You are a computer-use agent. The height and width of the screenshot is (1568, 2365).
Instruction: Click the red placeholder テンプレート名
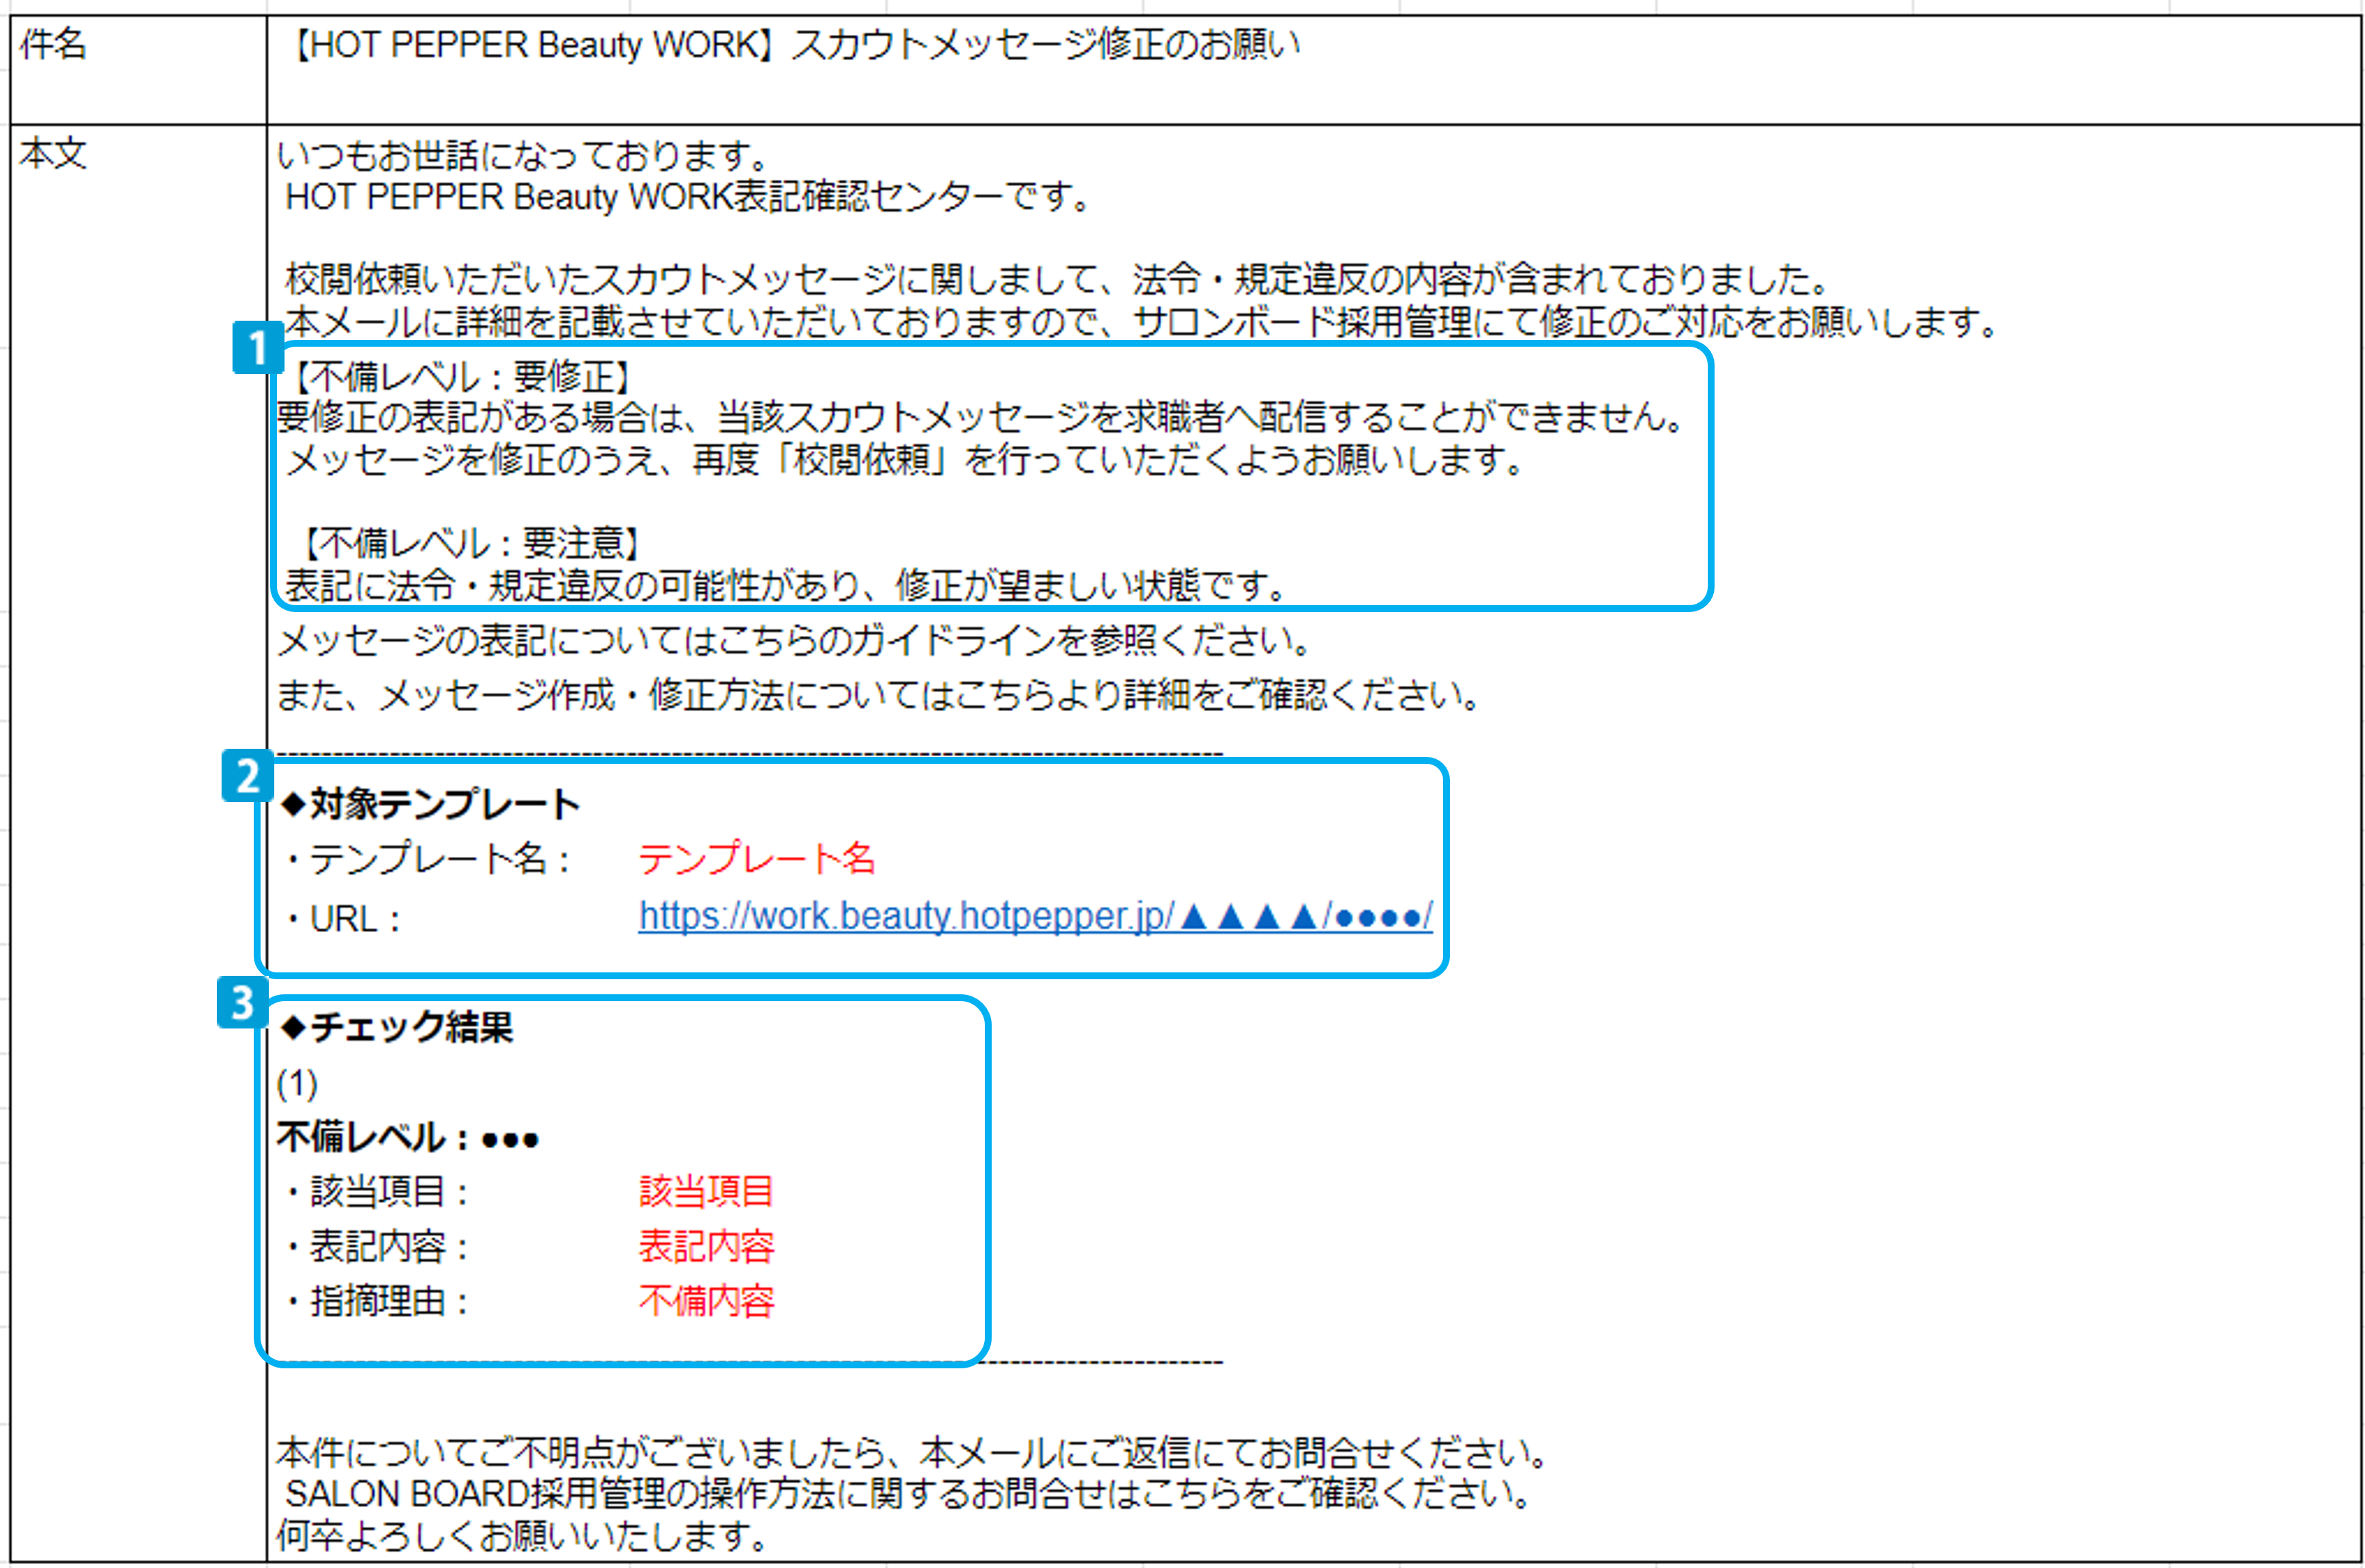coord(757,858)
